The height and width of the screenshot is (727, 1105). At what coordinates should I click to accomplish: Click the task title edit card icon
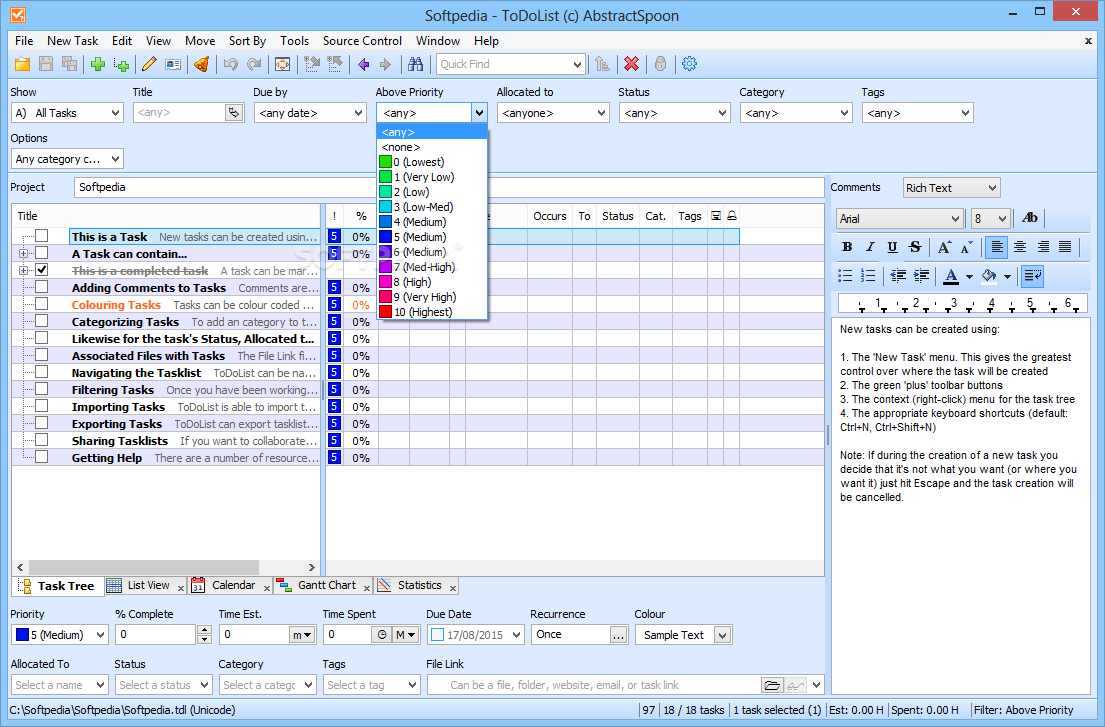pyautogui.click(x=173, y=64)
